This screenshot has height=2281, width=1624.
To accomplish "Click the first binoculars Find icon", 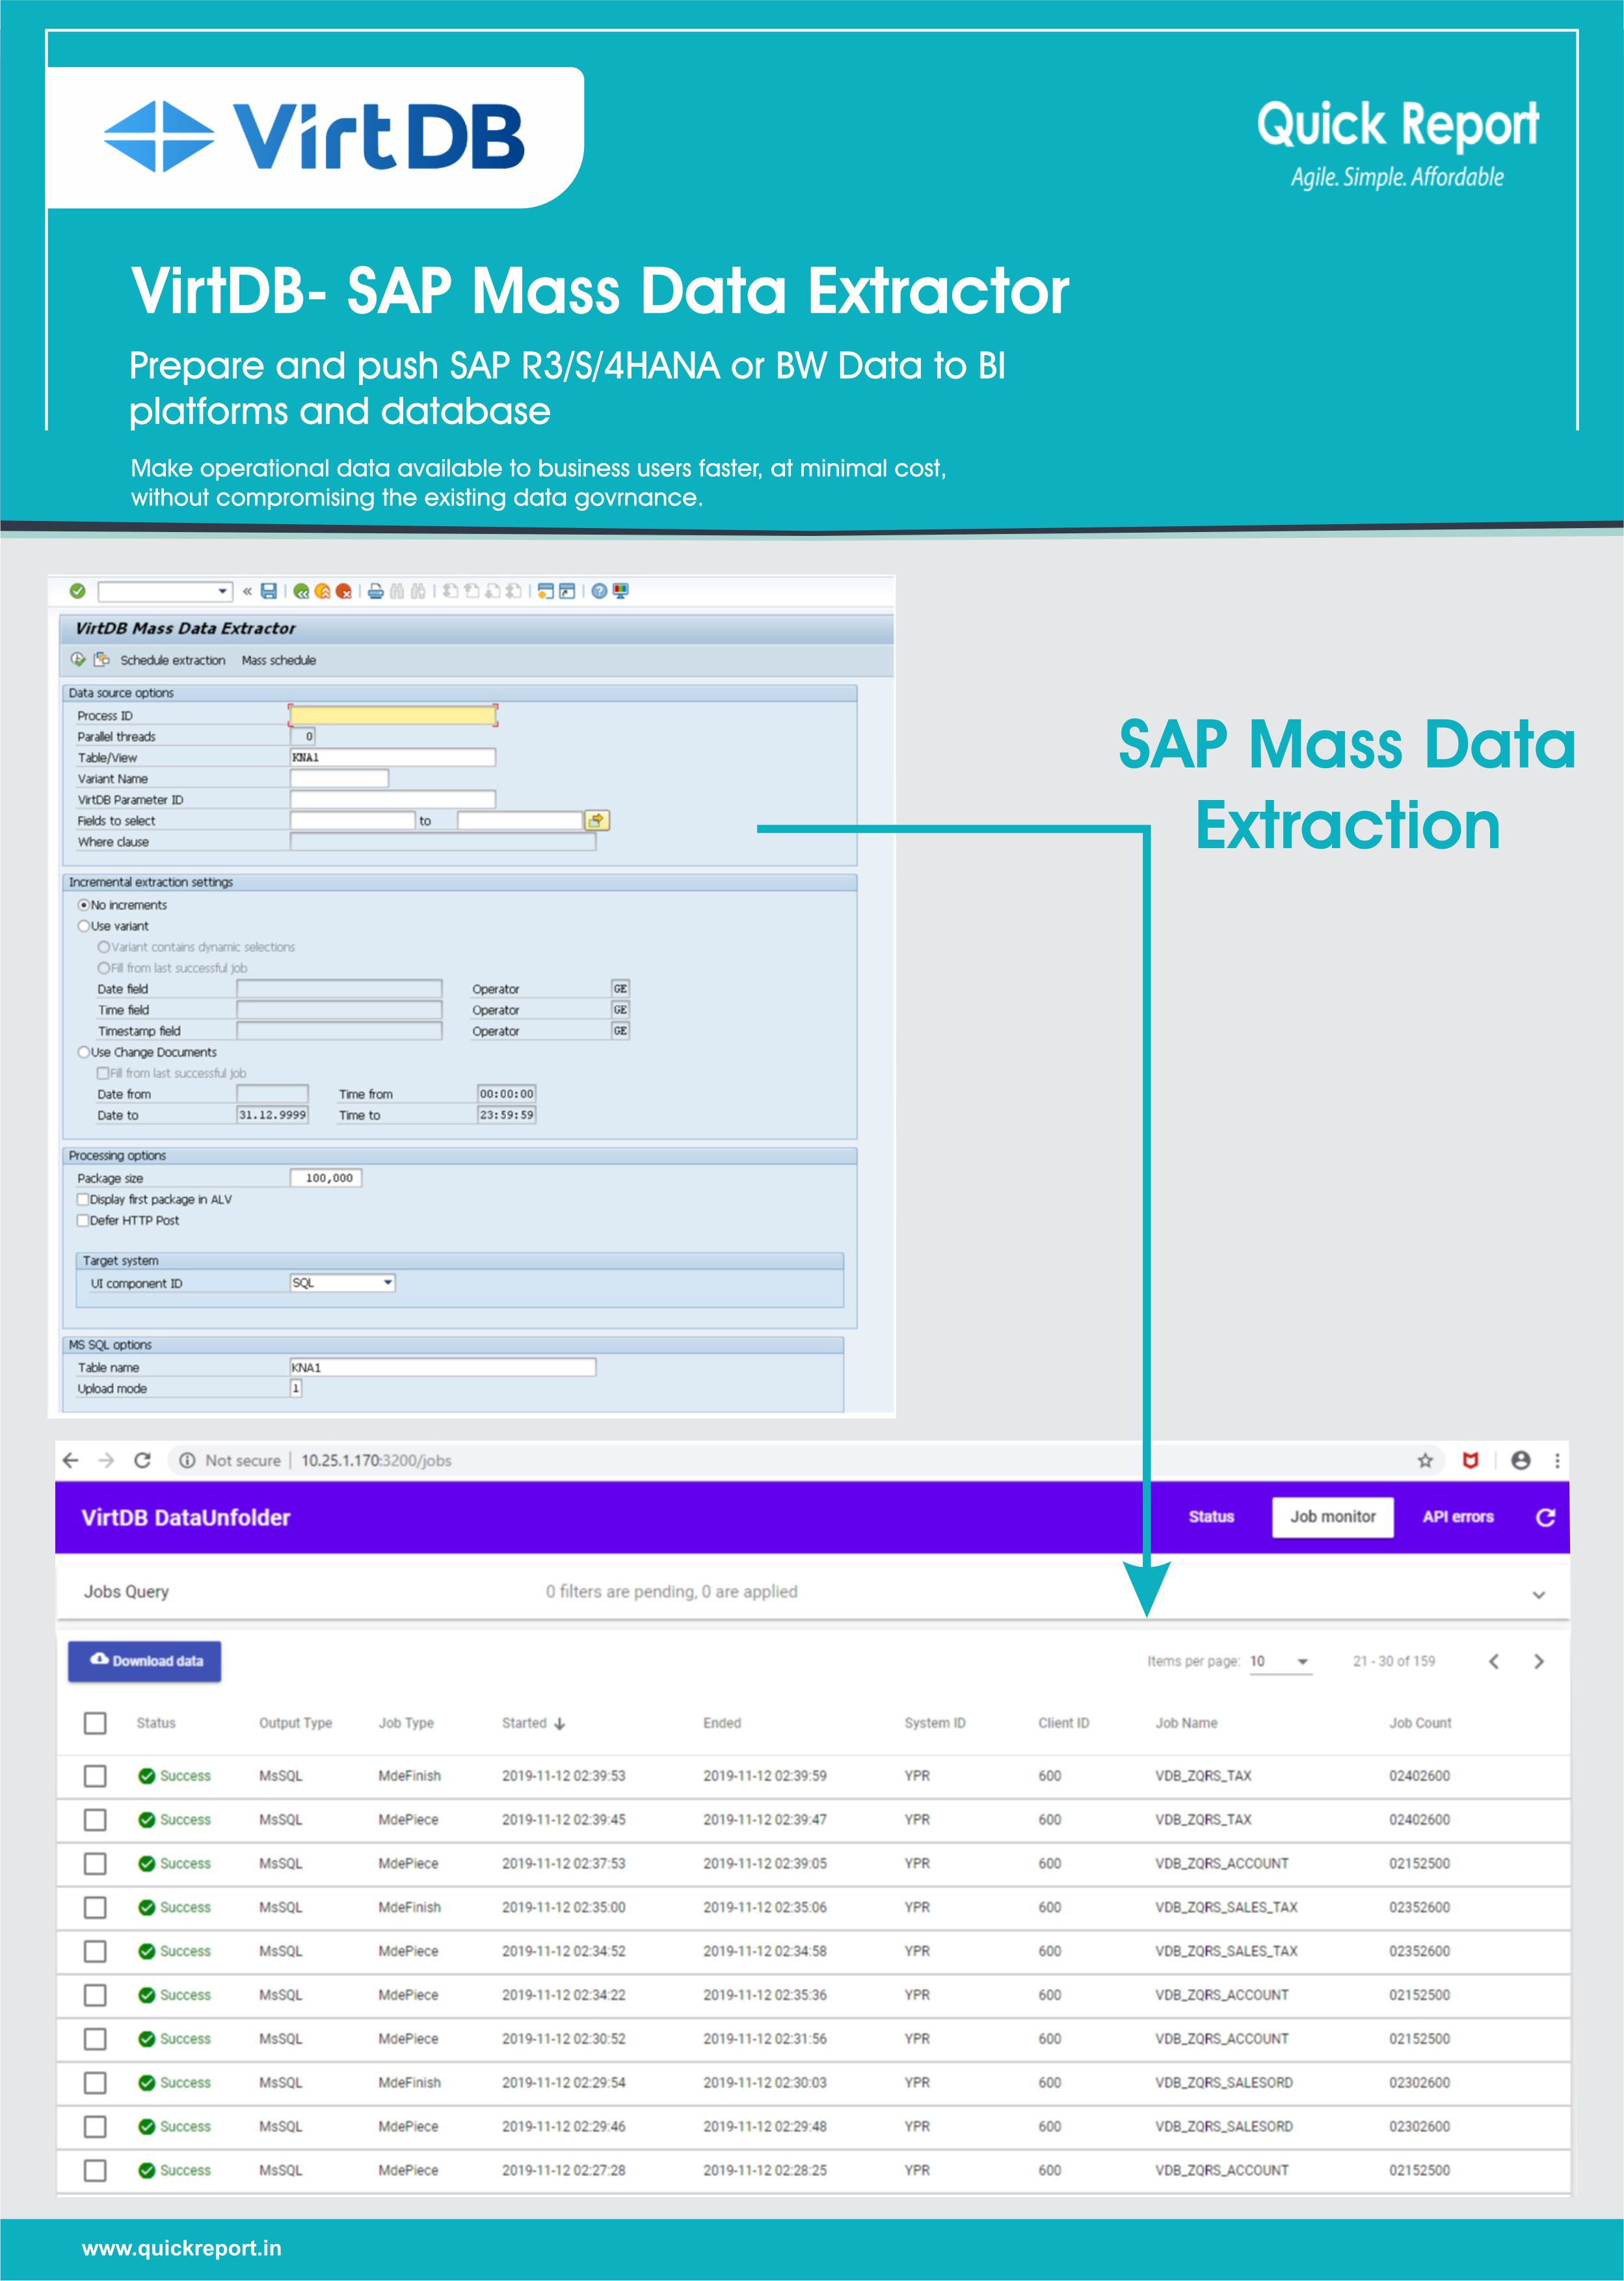I will 397,591.
